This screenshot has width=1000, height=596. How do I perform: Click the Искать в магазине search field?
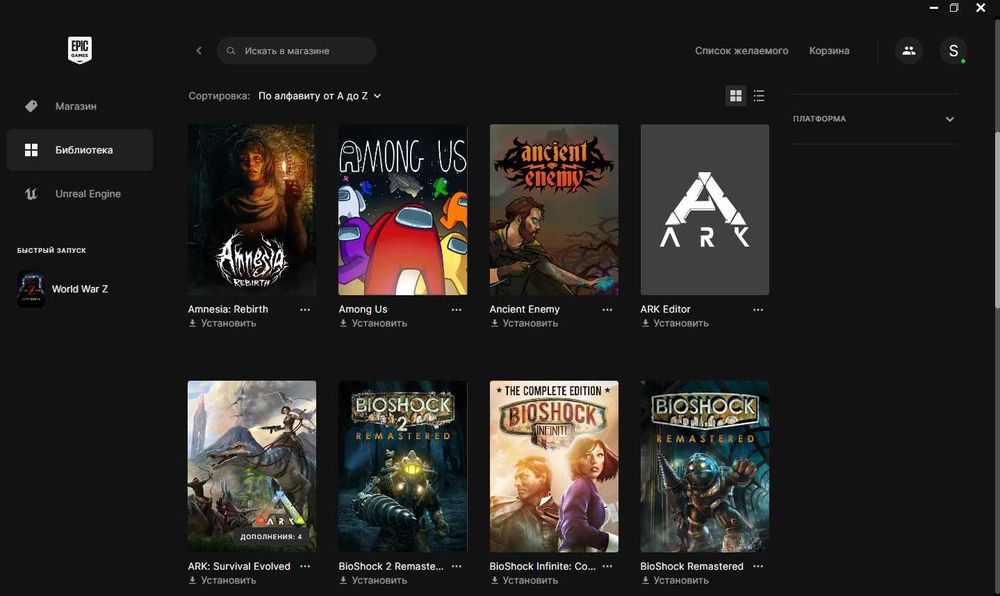(297, 50)
